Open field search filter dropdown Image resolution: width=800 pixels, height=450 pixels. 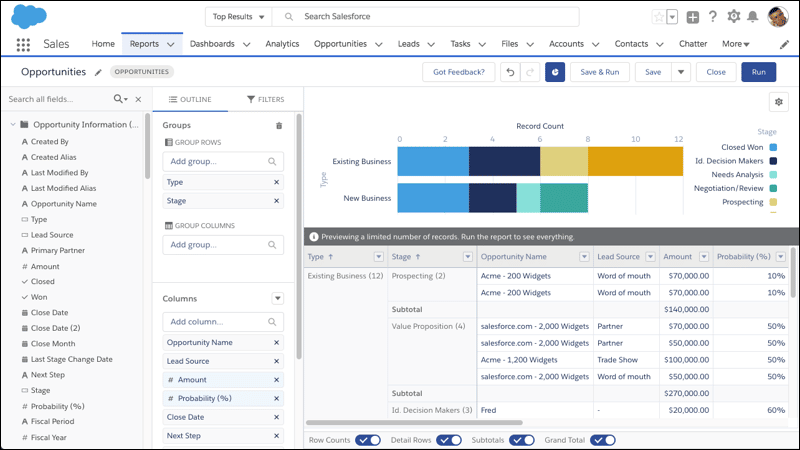pos(121,99)
